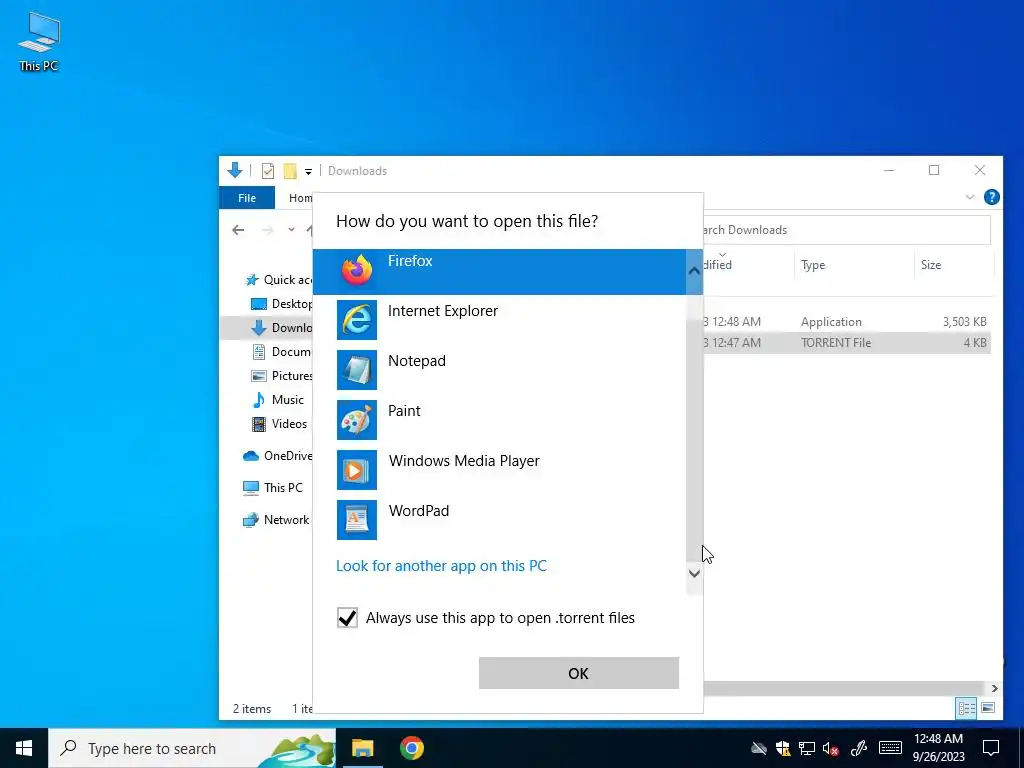
Task: Open Explorer help question mark icon
Action: (x=991, y=197)
